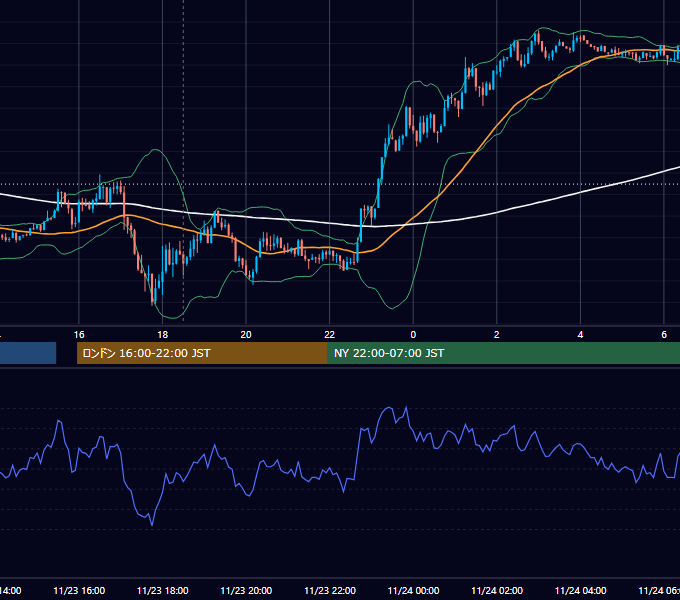Click the NY 22:00-07:00 JST session bar

503,353
